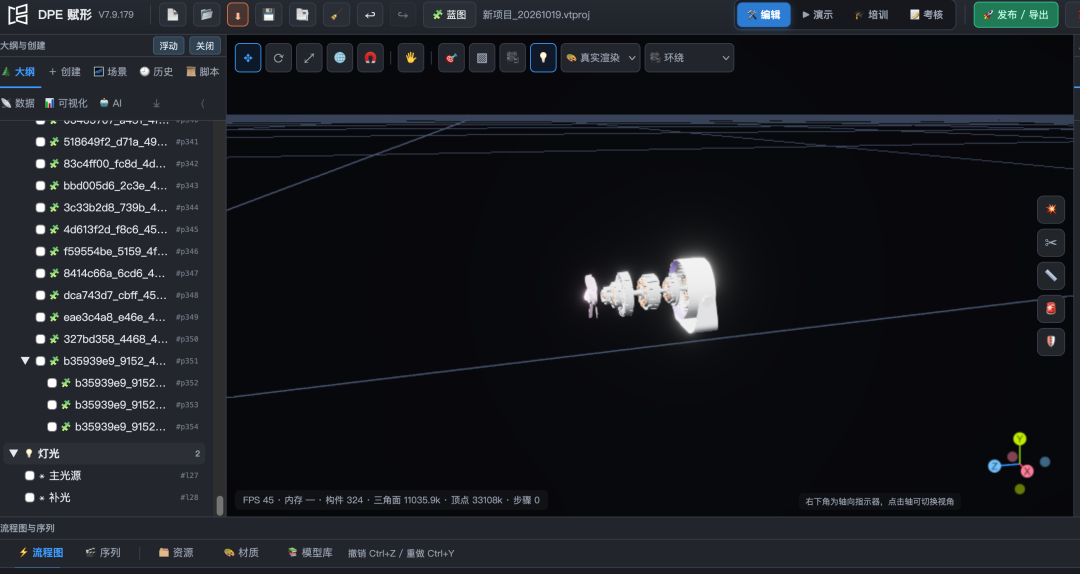Open the 环绕 camera mode dropdown
Viewport: 1080px width, 574px height.
(689, 58)
